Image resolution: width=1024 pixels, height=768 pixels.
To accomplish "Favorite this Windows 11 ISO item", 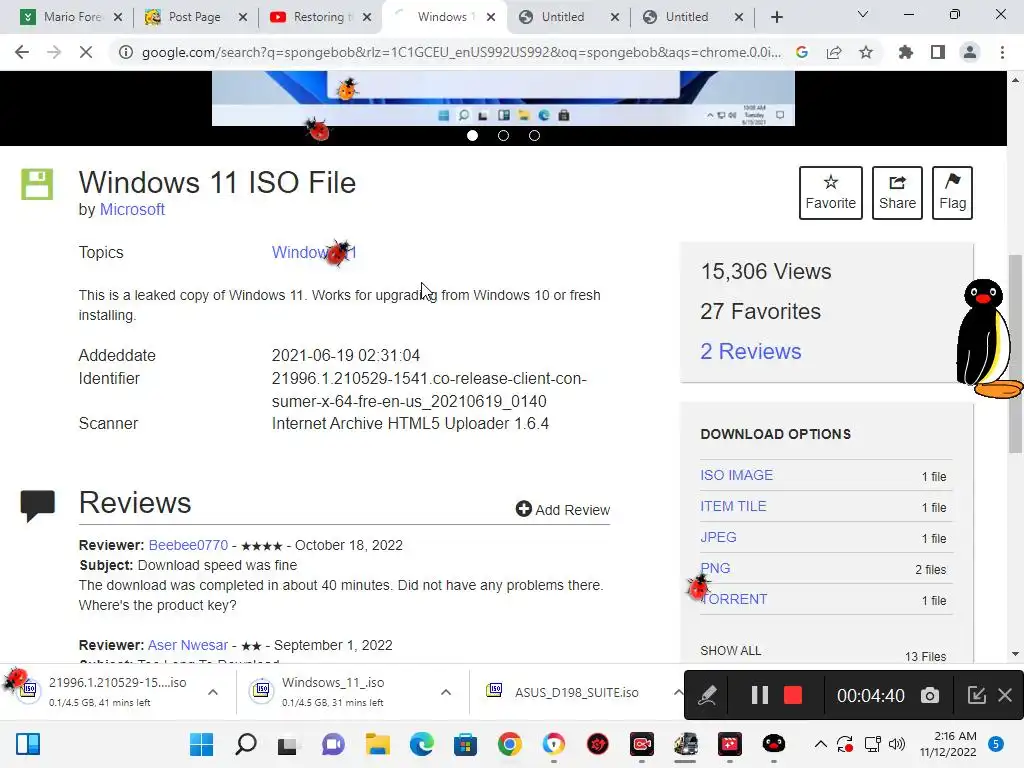I will point(831,193).
